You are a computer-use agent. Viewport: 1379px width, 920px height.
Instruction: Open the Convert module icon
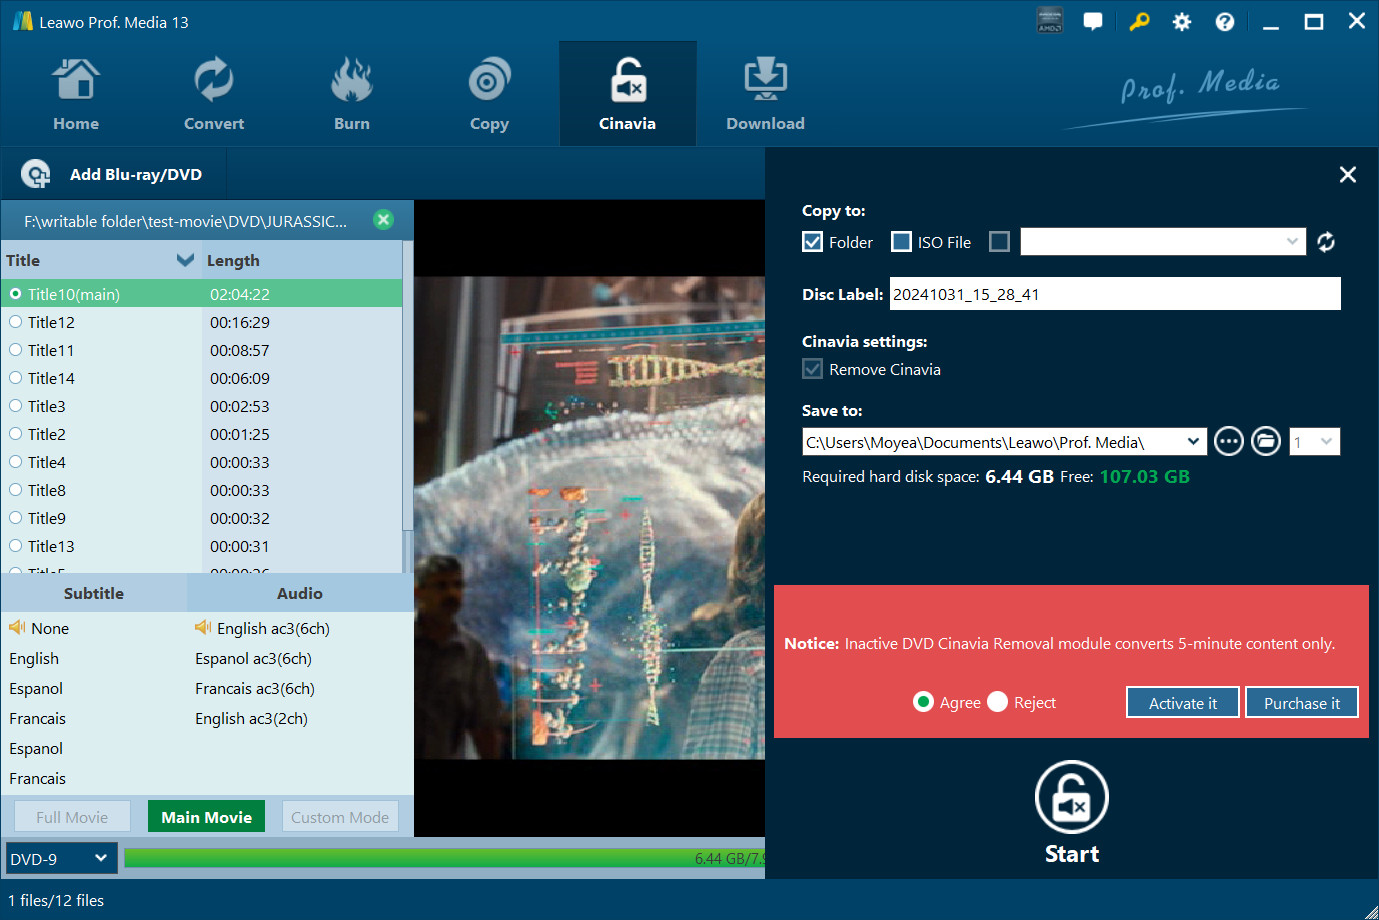point(213,80)
